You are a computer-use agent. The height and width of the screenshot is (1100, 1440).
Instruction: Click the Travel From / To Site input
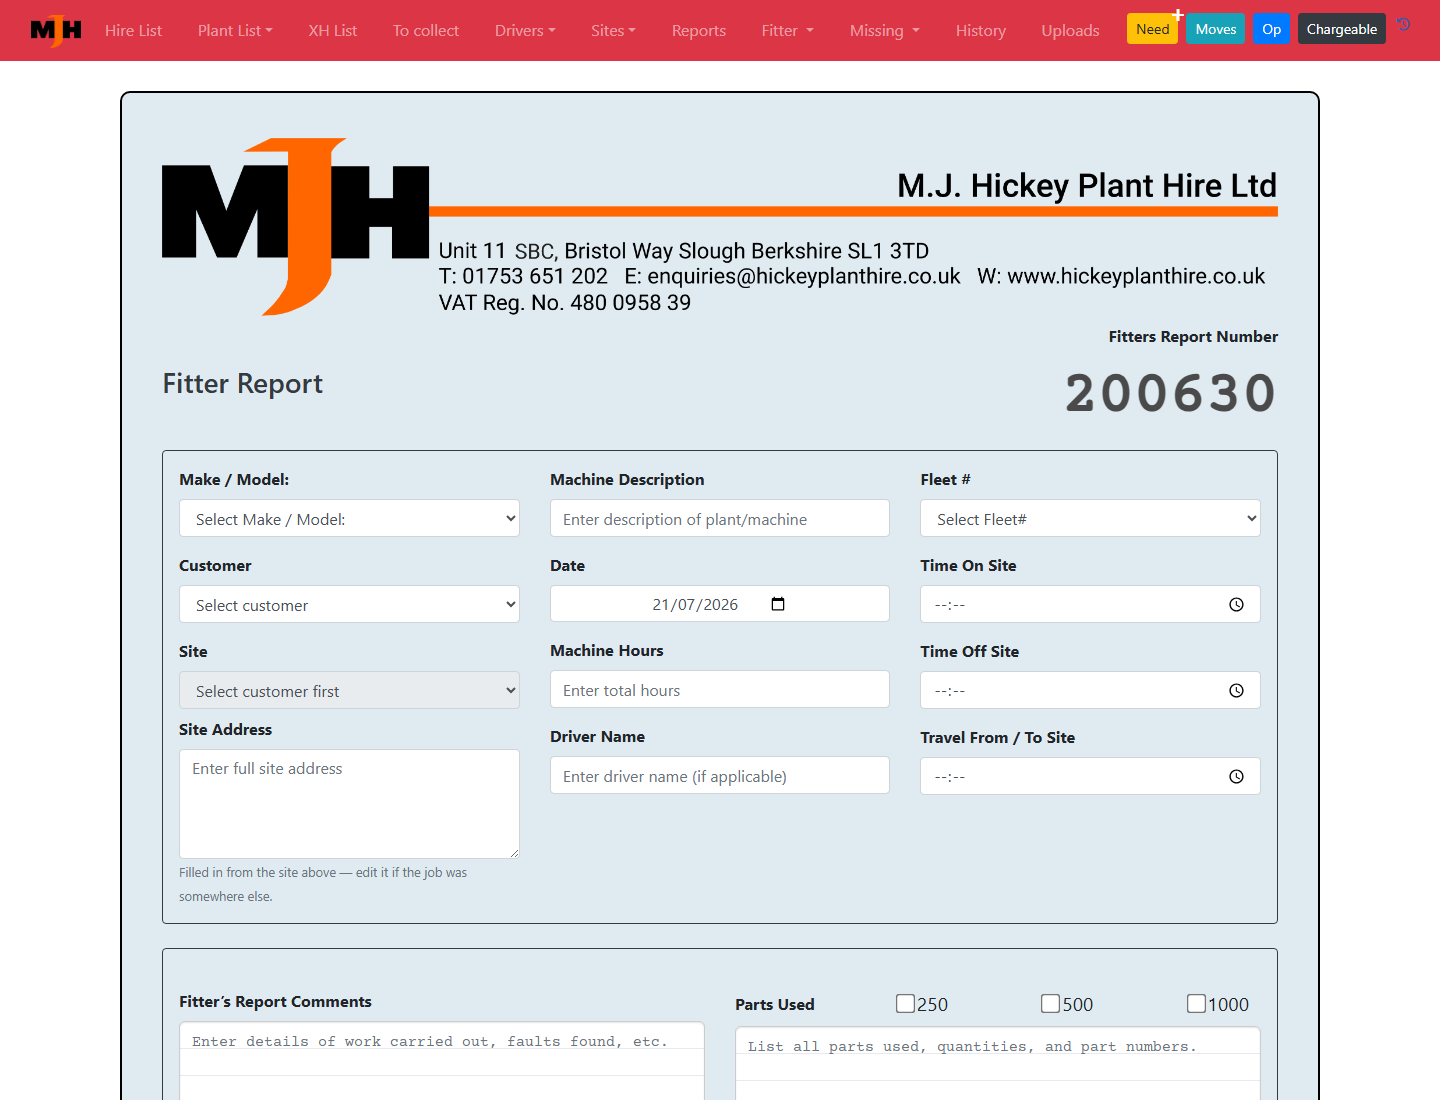coord(1090,776)
